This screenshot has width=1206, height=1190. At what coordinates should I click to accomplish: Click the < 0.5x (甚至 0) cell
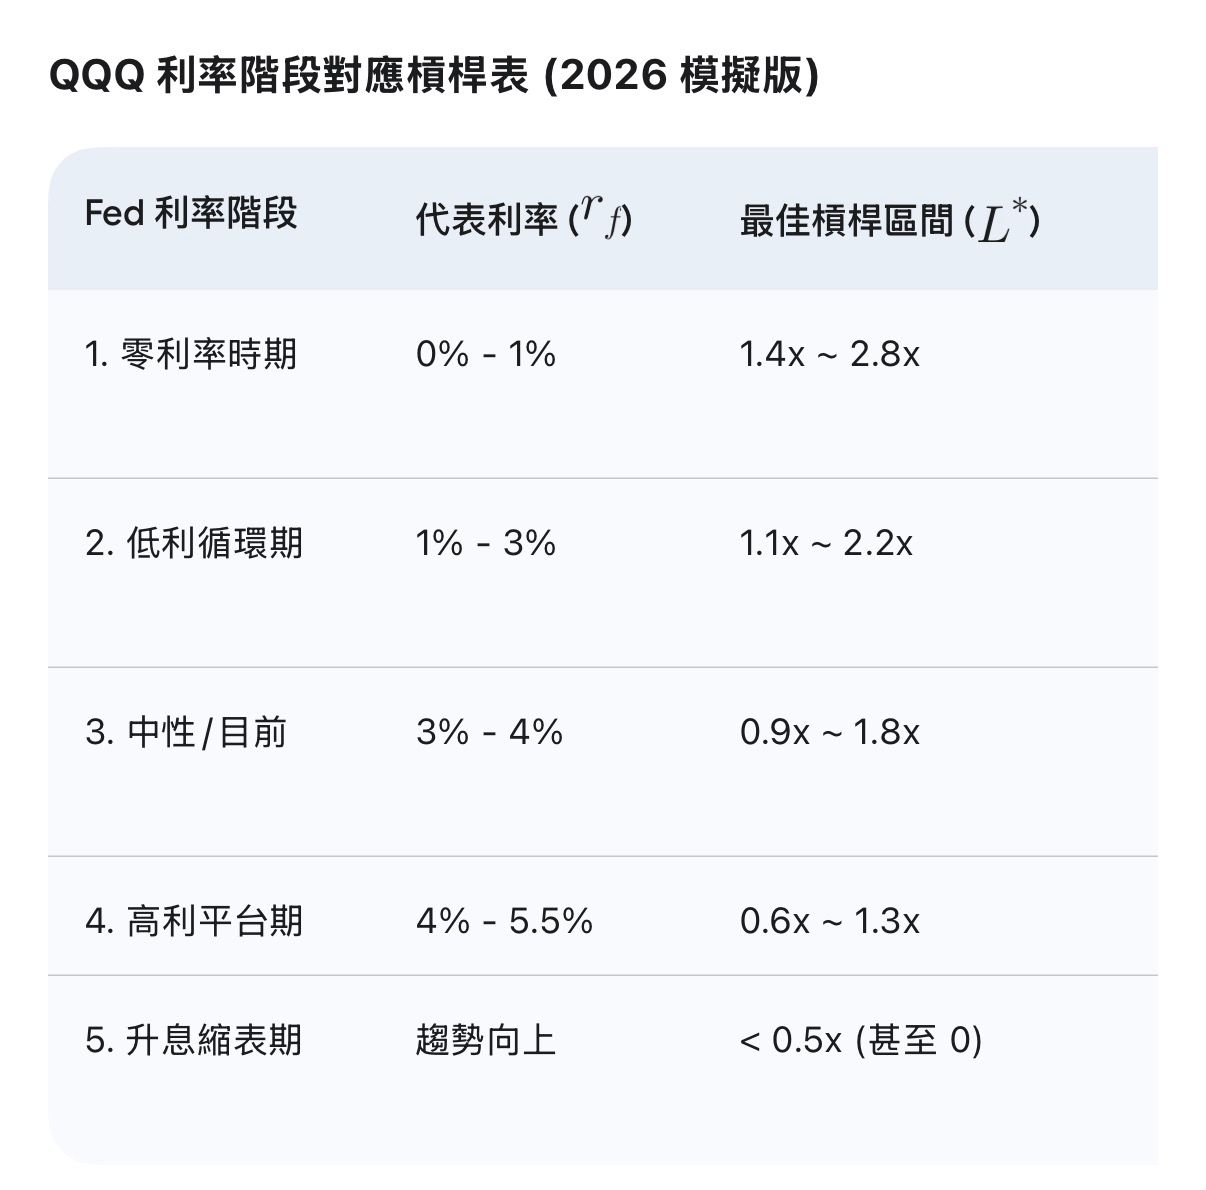pos(861,1040)
